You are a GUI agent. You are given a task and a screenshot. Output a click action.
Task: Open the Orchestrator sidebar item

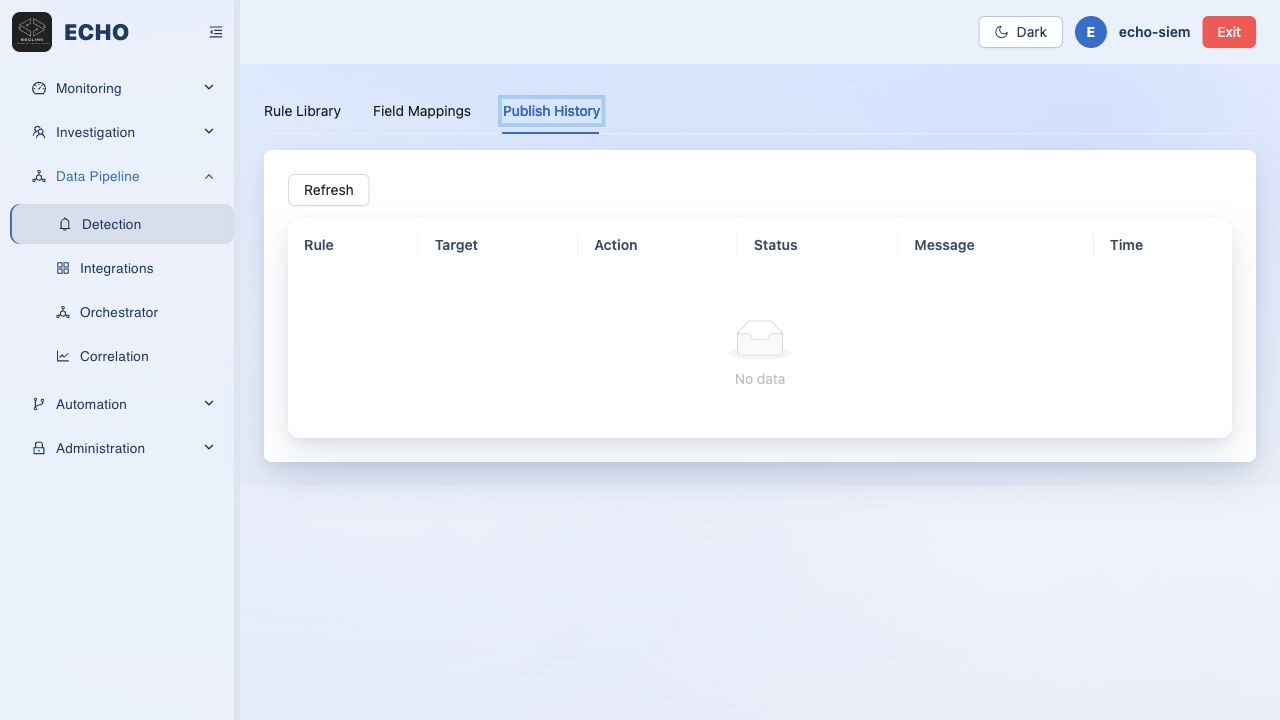pyautogui.click(x=122, y=312)
